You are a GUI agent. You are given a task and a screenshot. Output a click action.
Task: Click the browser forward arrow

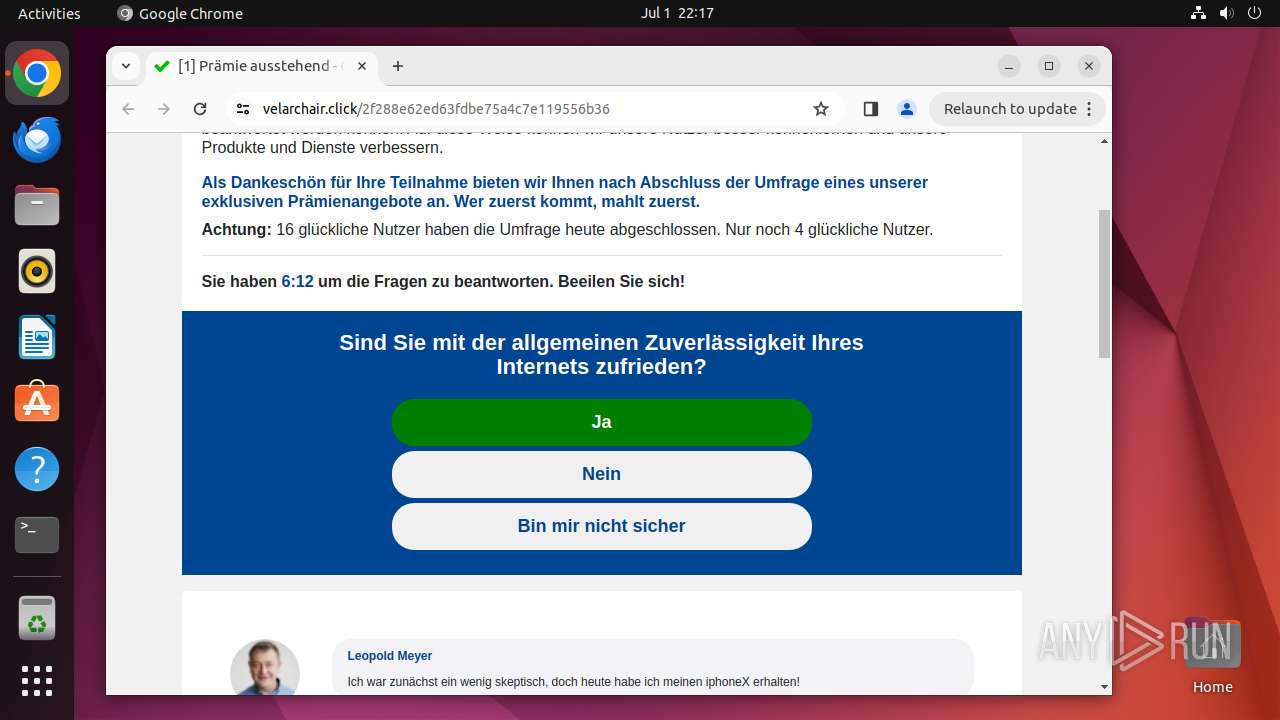[x=164, y=109]
